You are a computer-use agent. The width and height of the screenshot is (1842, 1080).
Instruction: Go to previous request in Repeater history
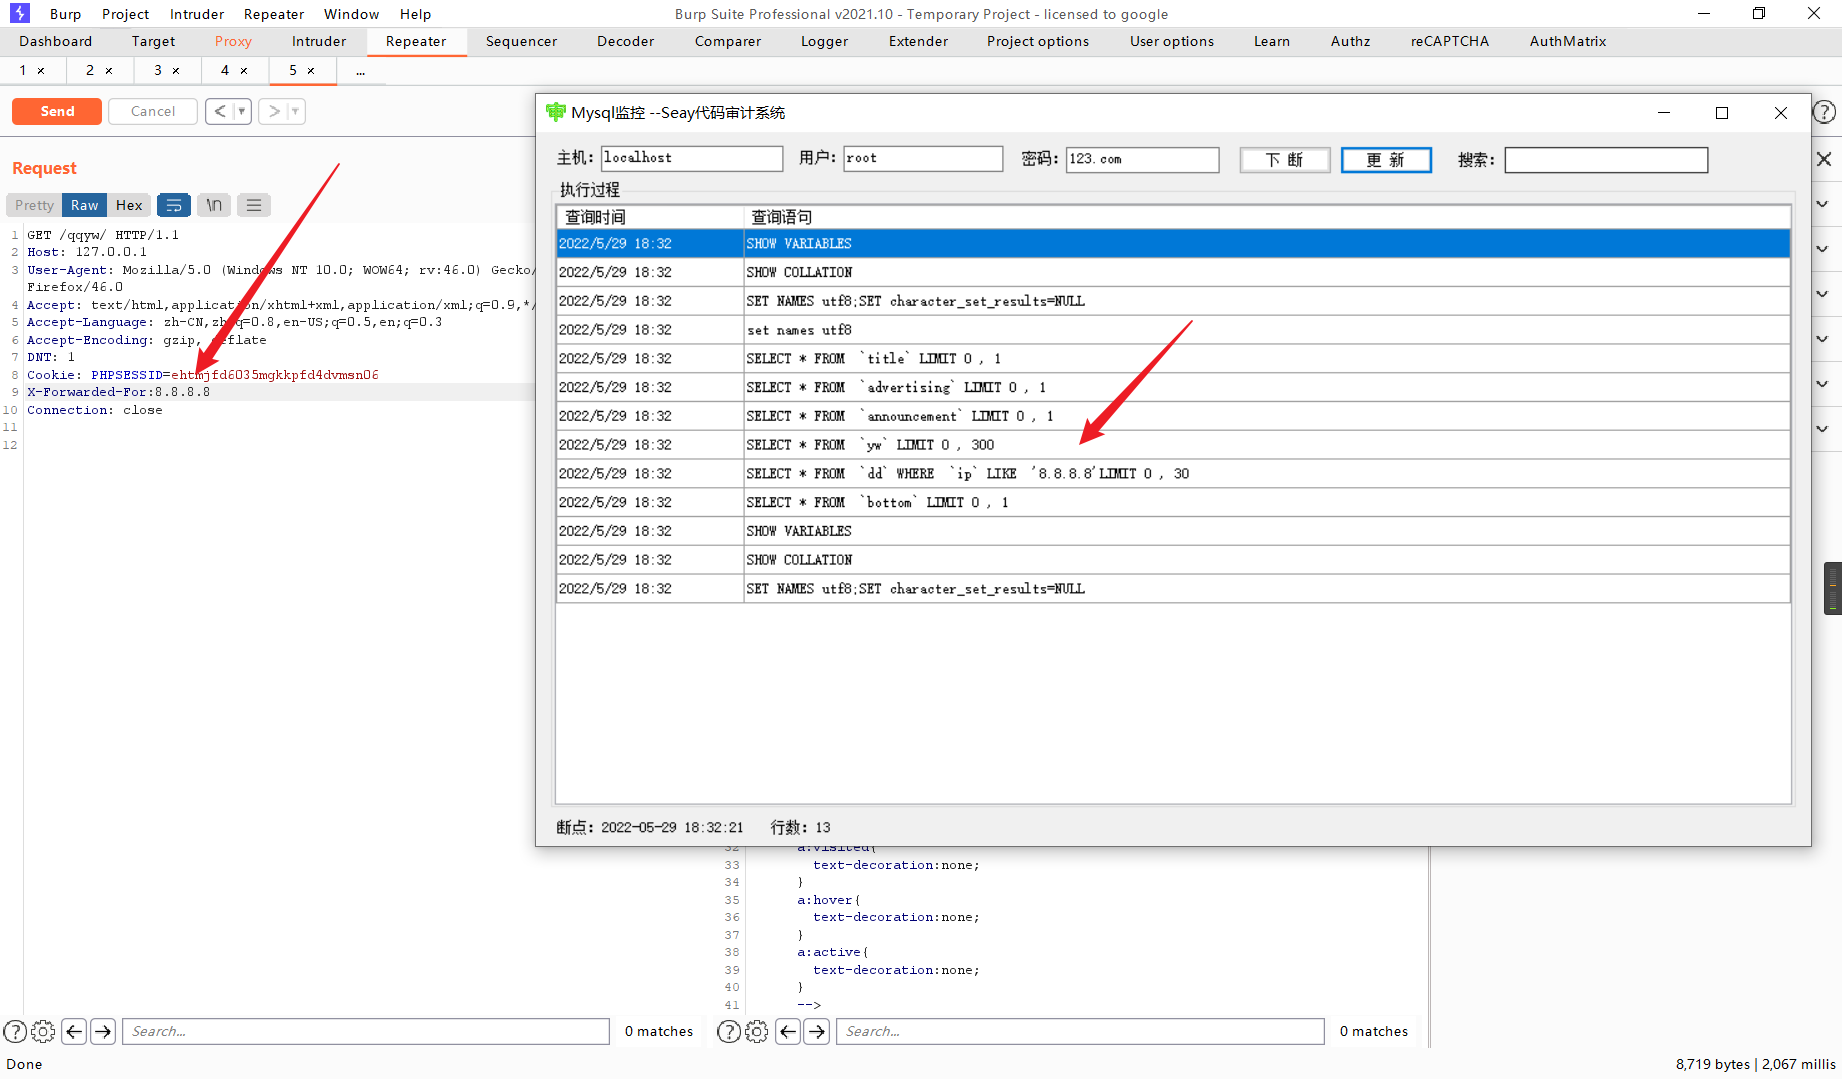220,111
